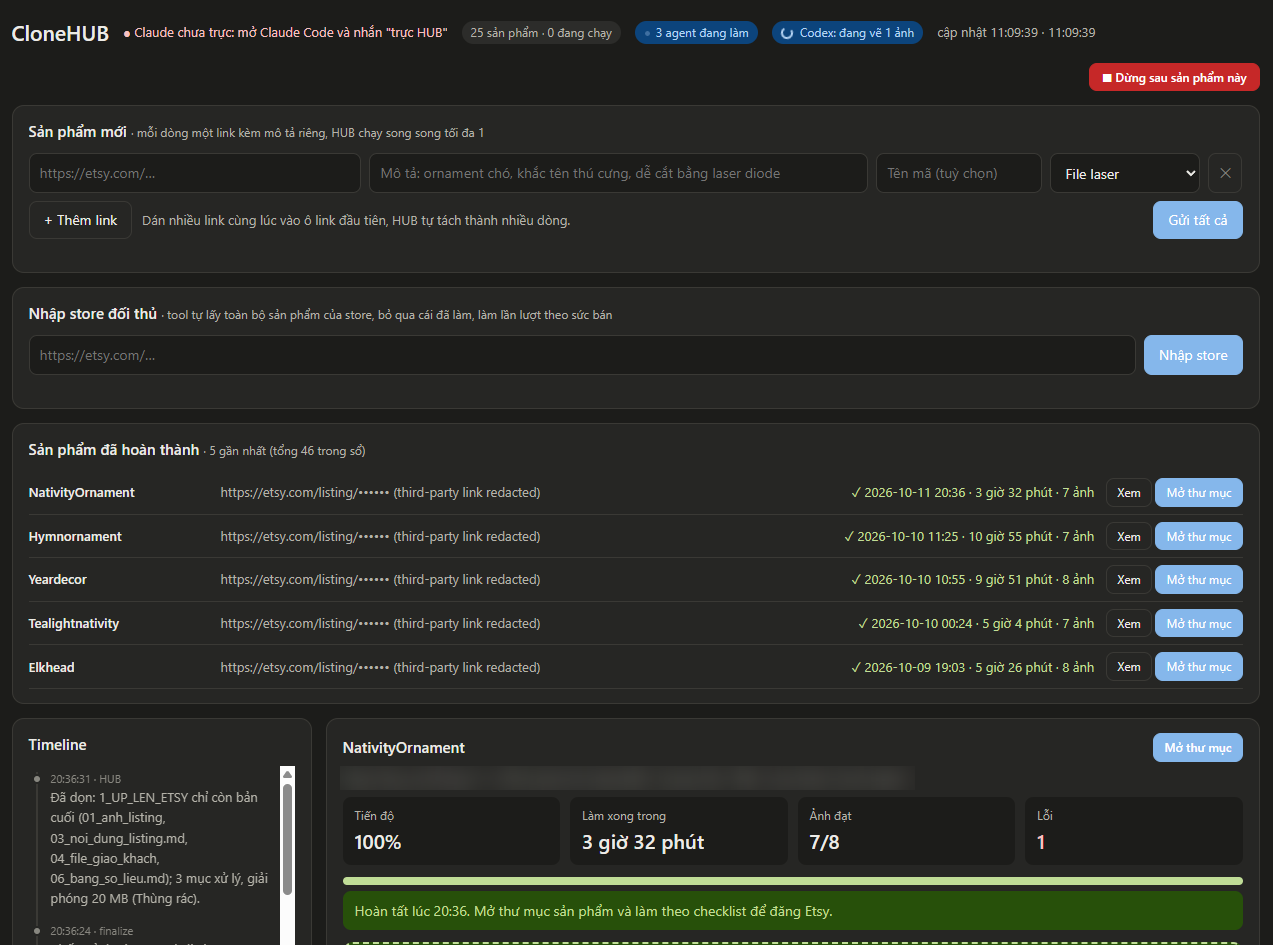This screenshot has height=945, width=1273.
Task: Click the Timeline scrollbar thumb
Action: [x=288, y=838]
